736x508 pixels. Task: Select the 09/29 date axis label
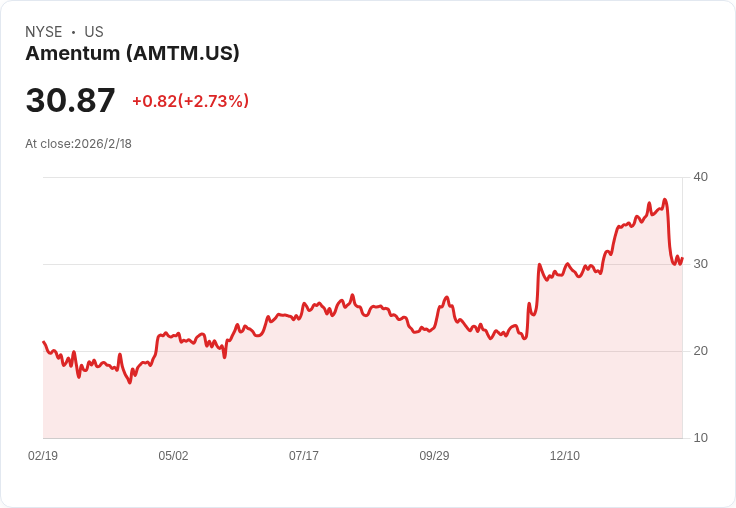434,455
